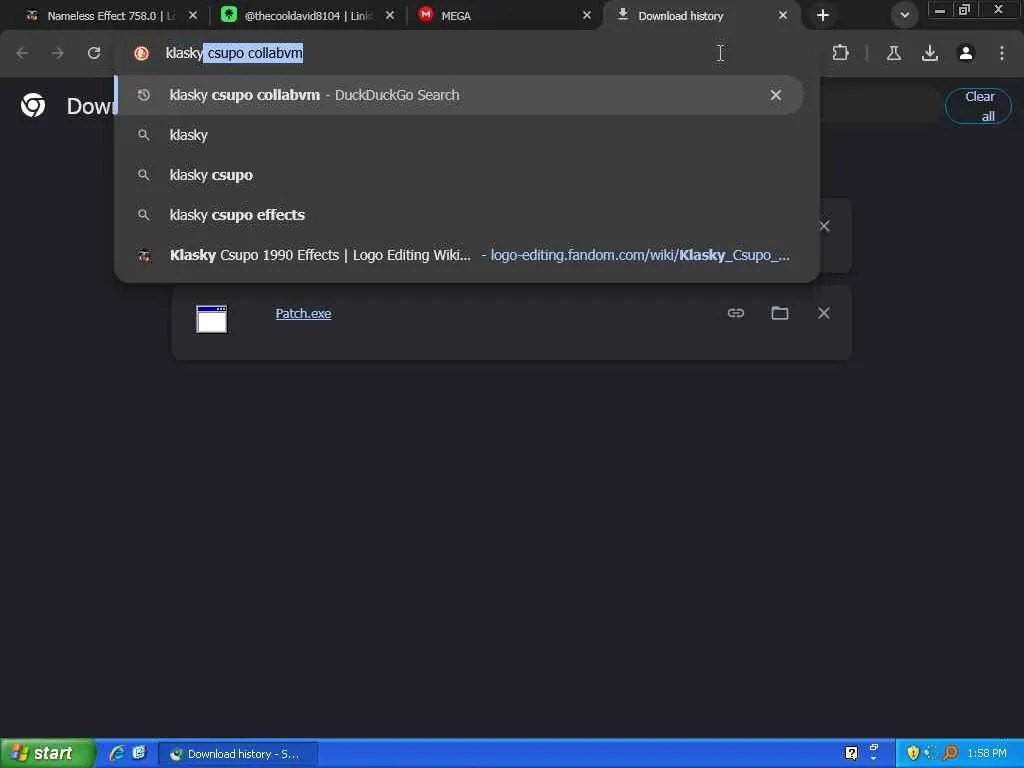
Task: Close the @thecooldavid8104 tab
Action: pyautogui.click(x=390, y=15)
